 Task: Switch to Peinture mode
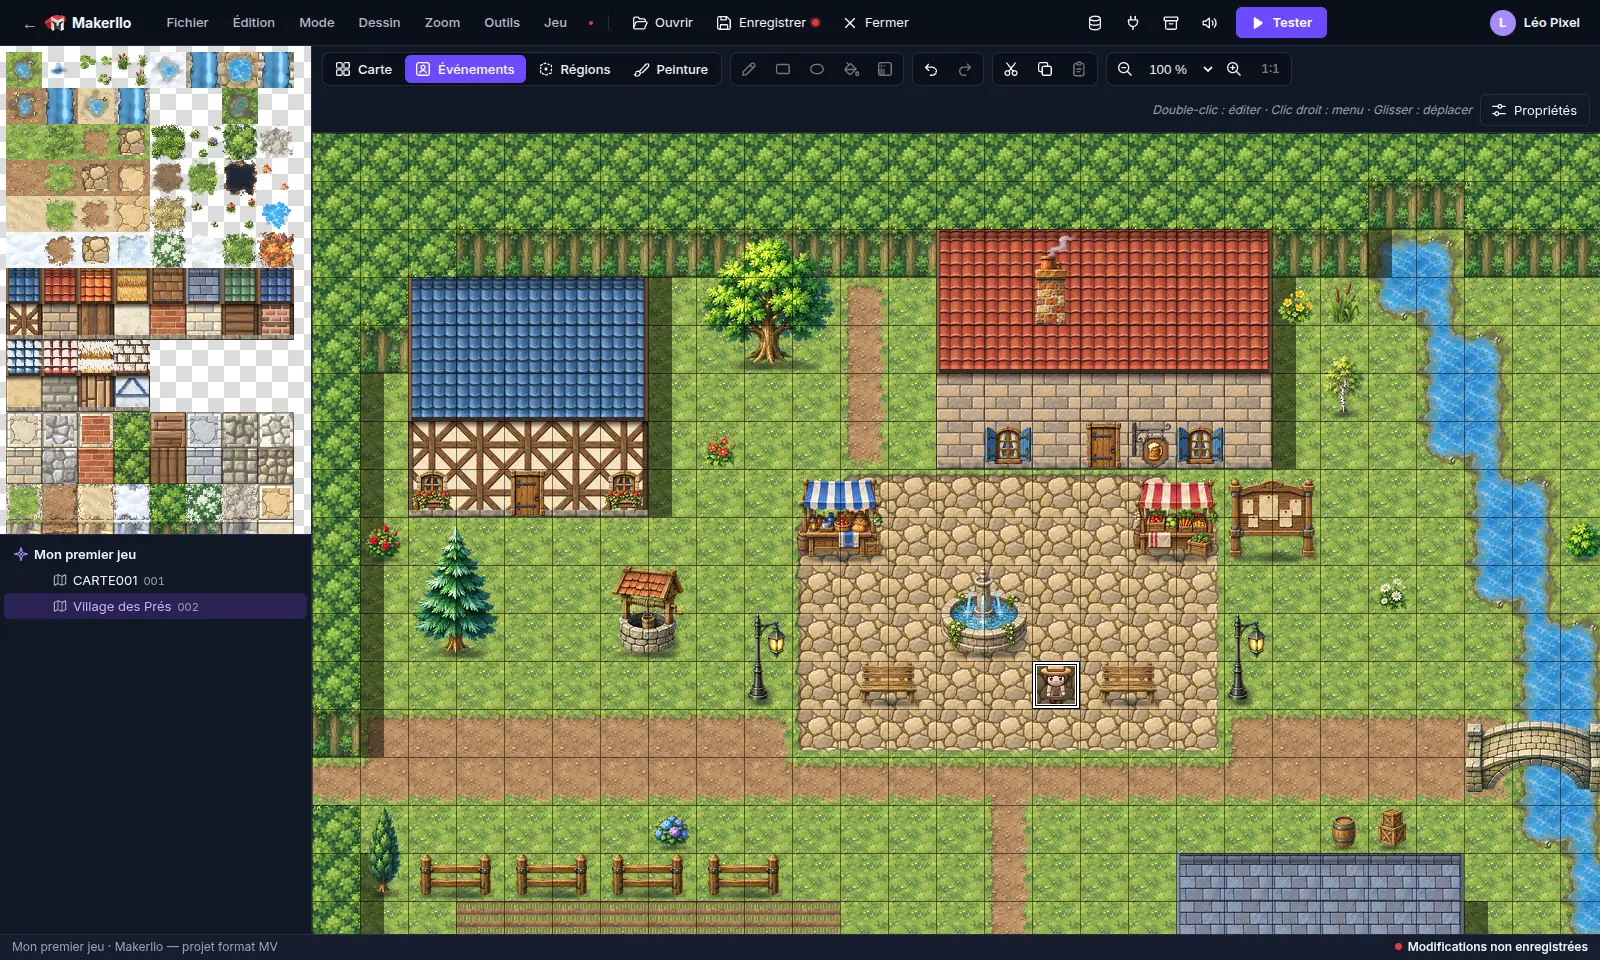[671, 69]
